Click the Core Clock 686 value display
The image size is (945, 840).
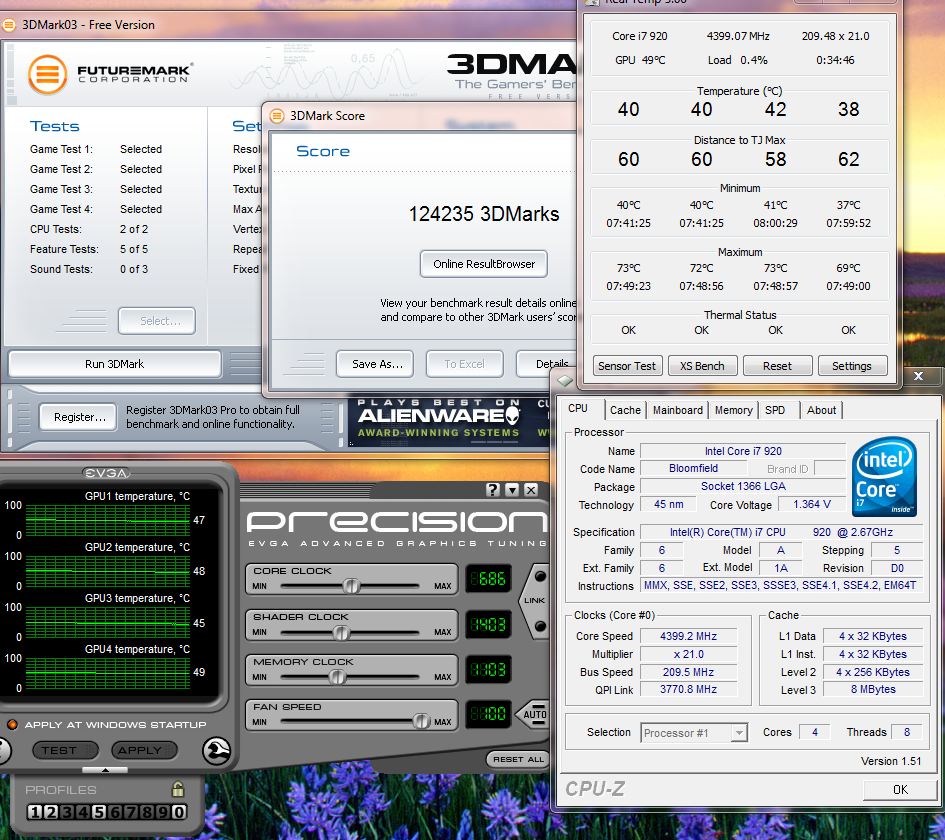(489, 579)
